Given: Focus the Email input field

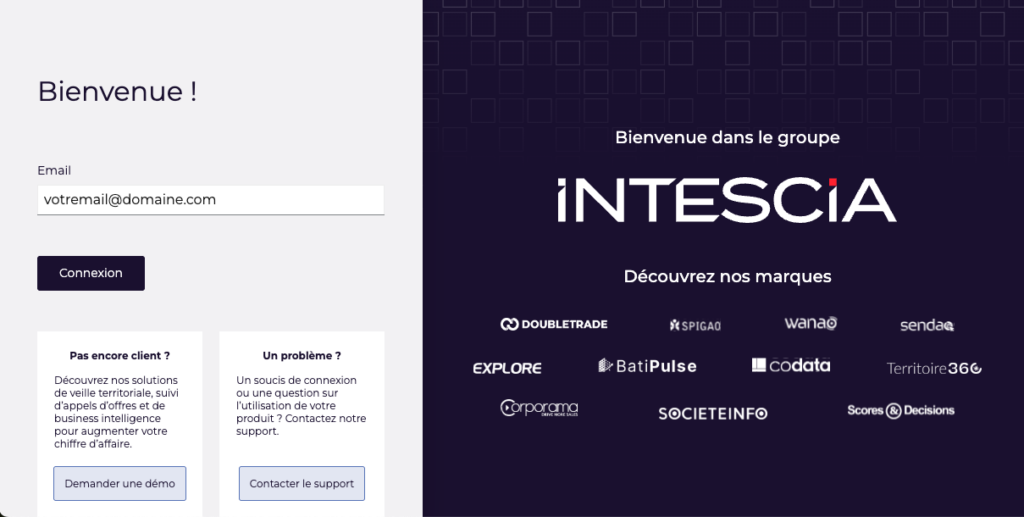Looking at the screenshot, I should point(211,200).
